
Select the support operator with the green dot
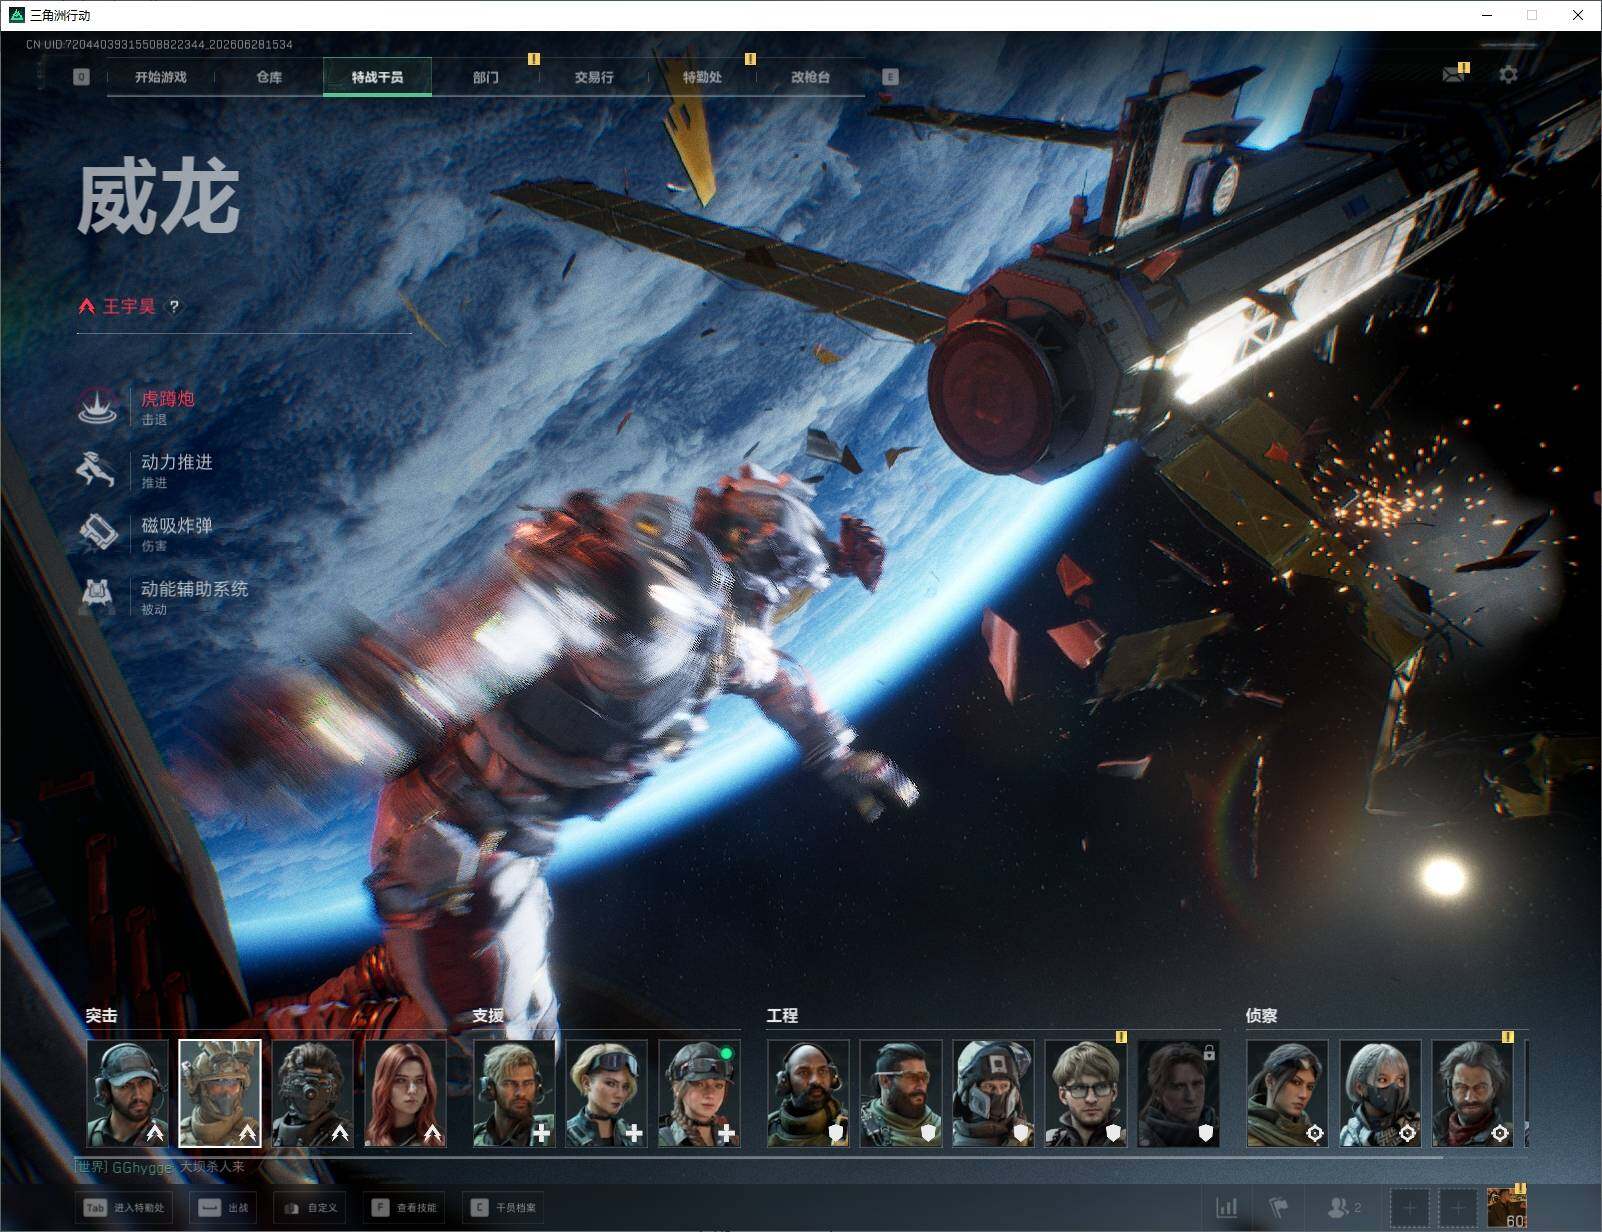[x=699, y=1093]
